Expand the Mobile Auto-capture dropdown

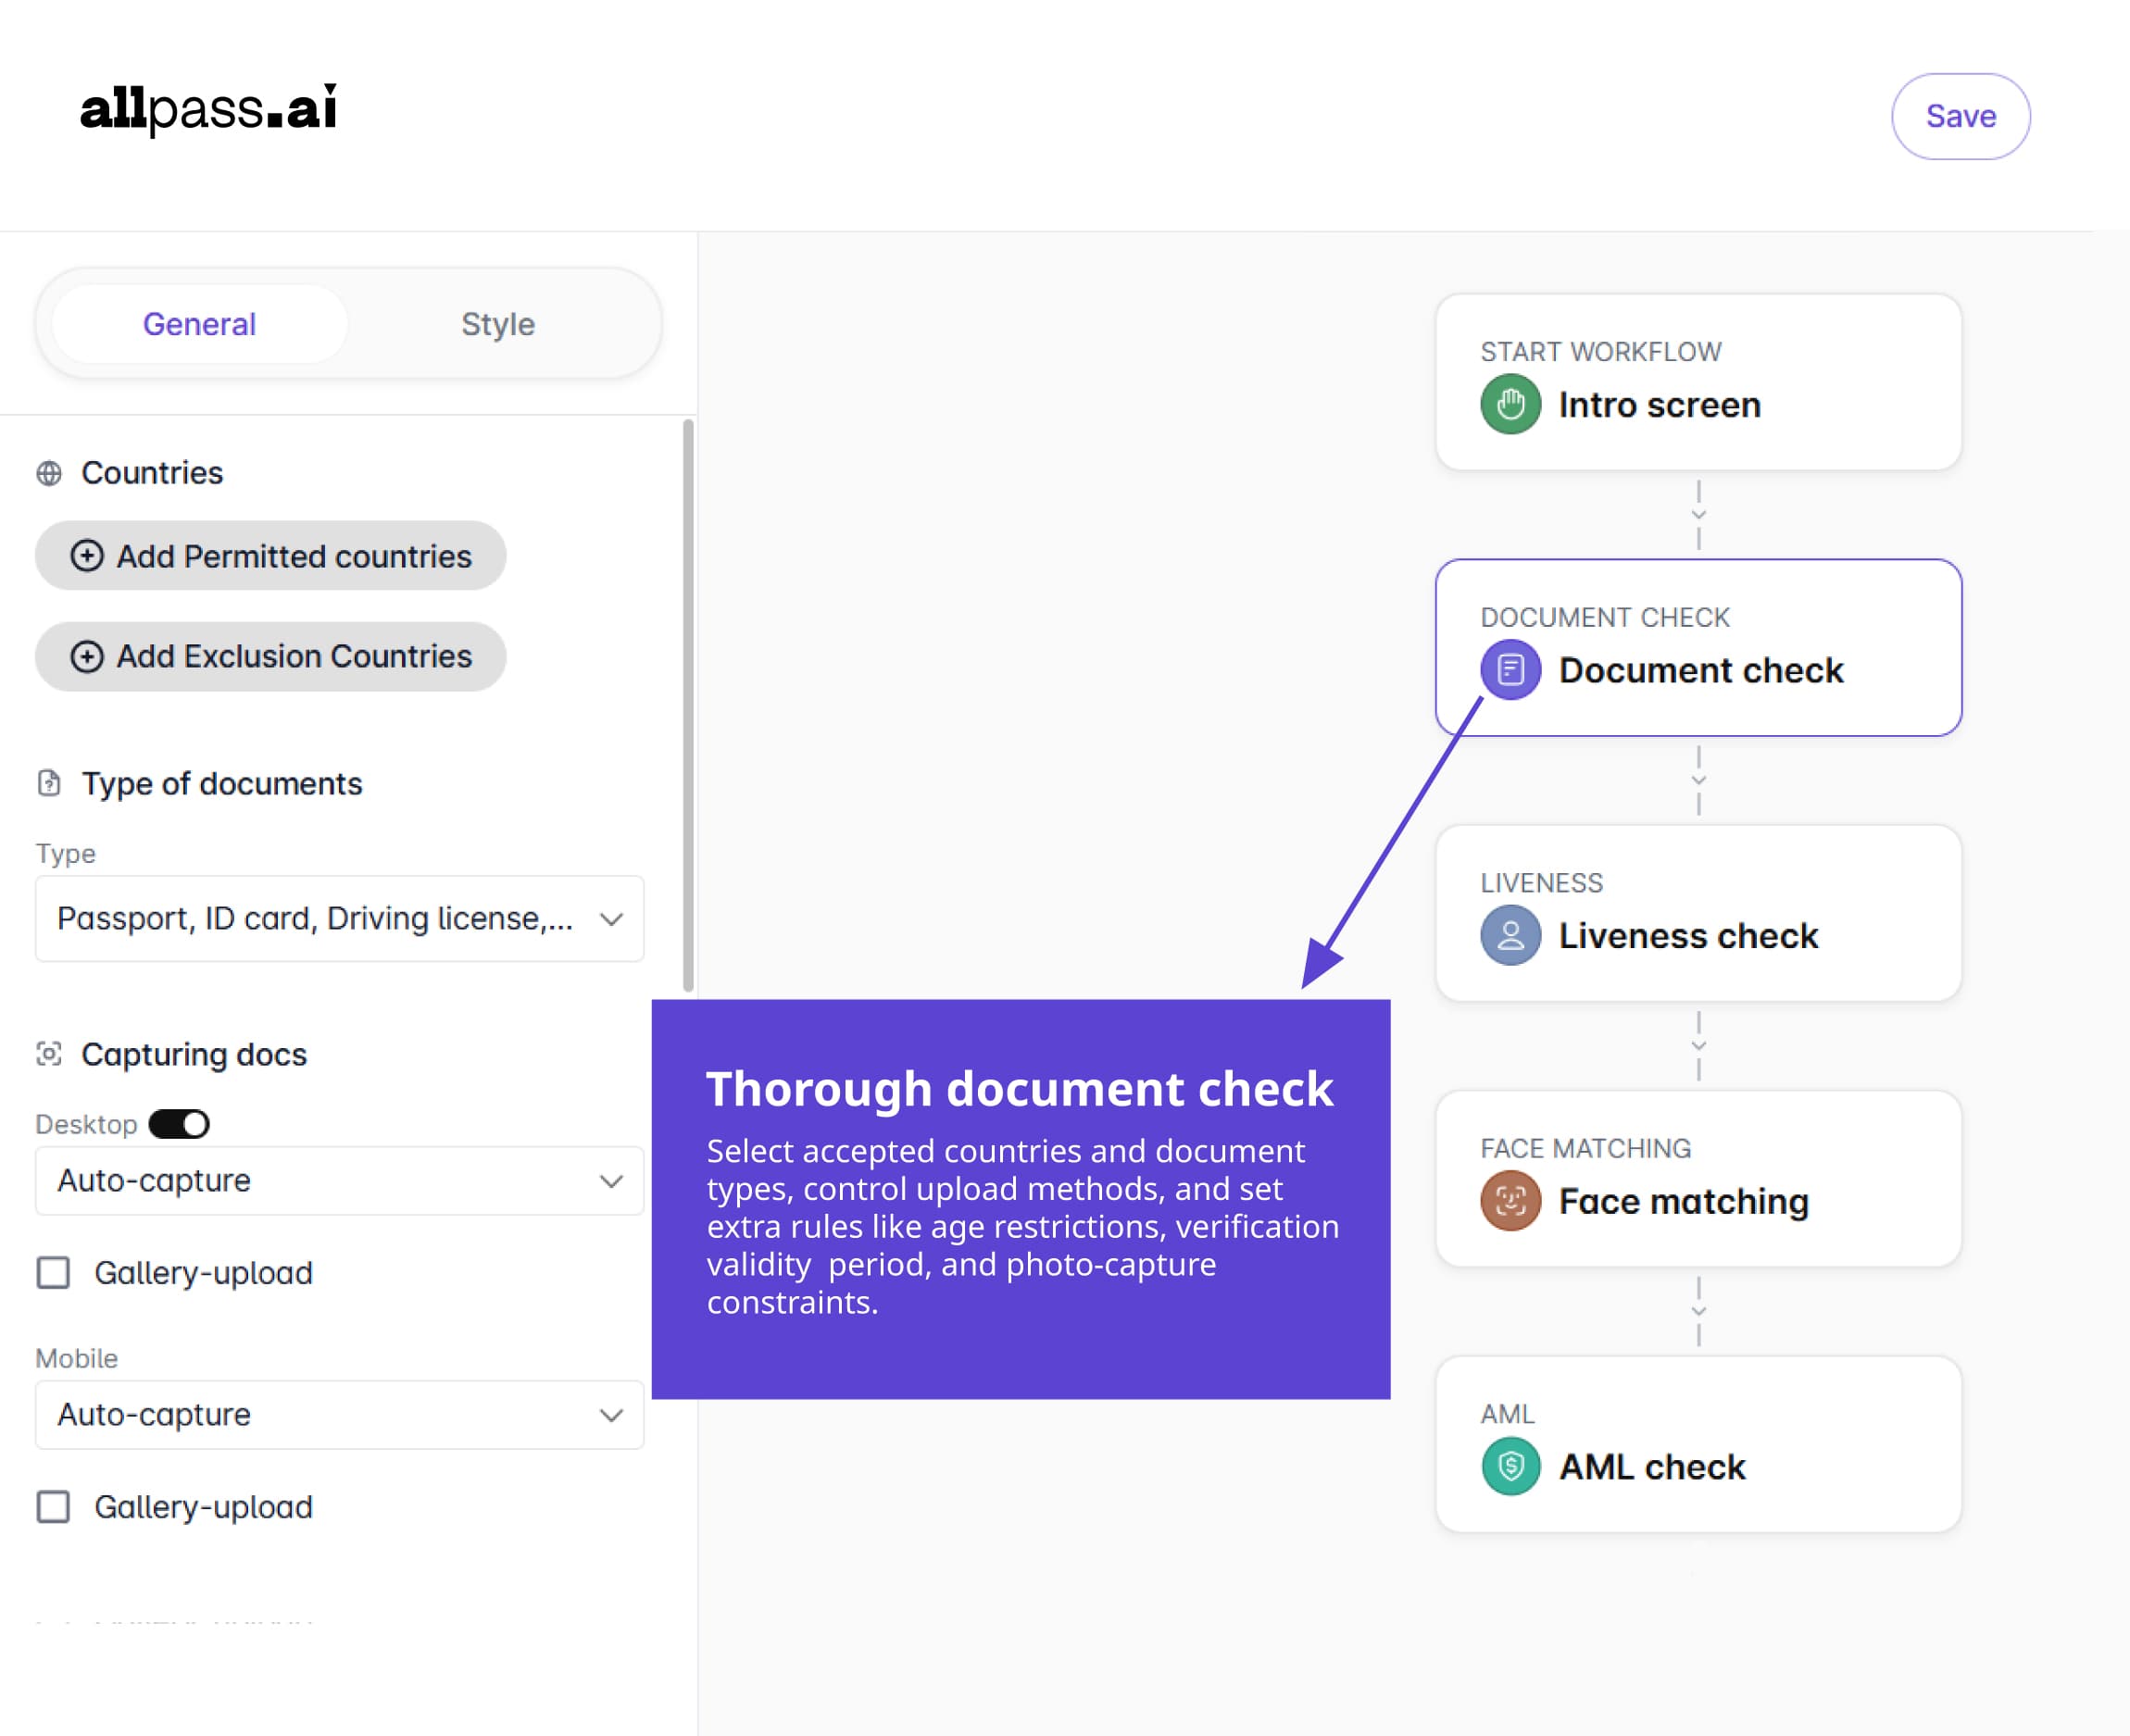point(339,1414)
